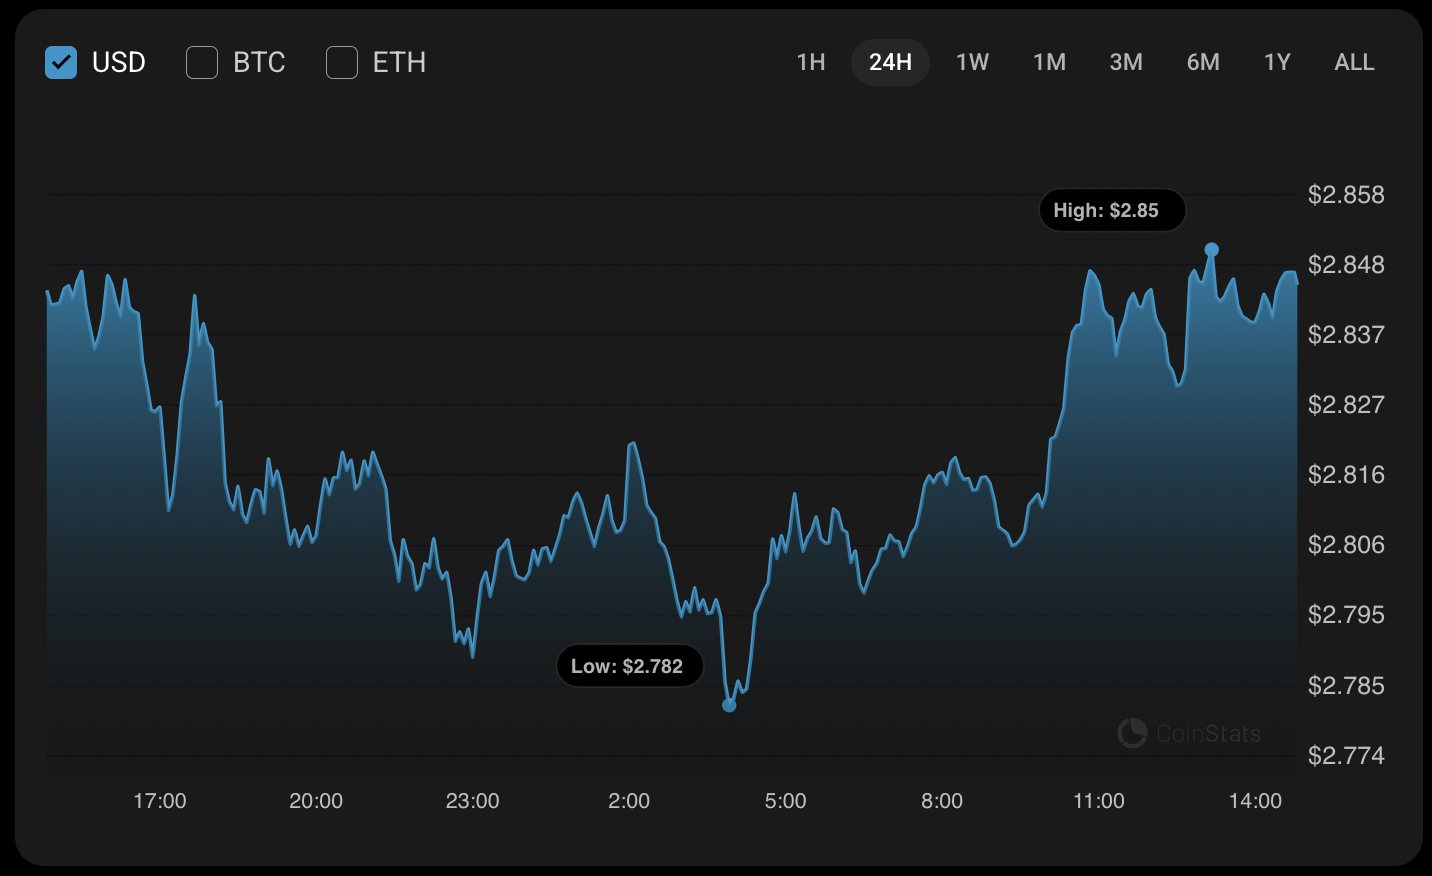View the 1Y price chart
Image resolution: width=1432 pixels, height=876 pixels.
pos(1277,62)
